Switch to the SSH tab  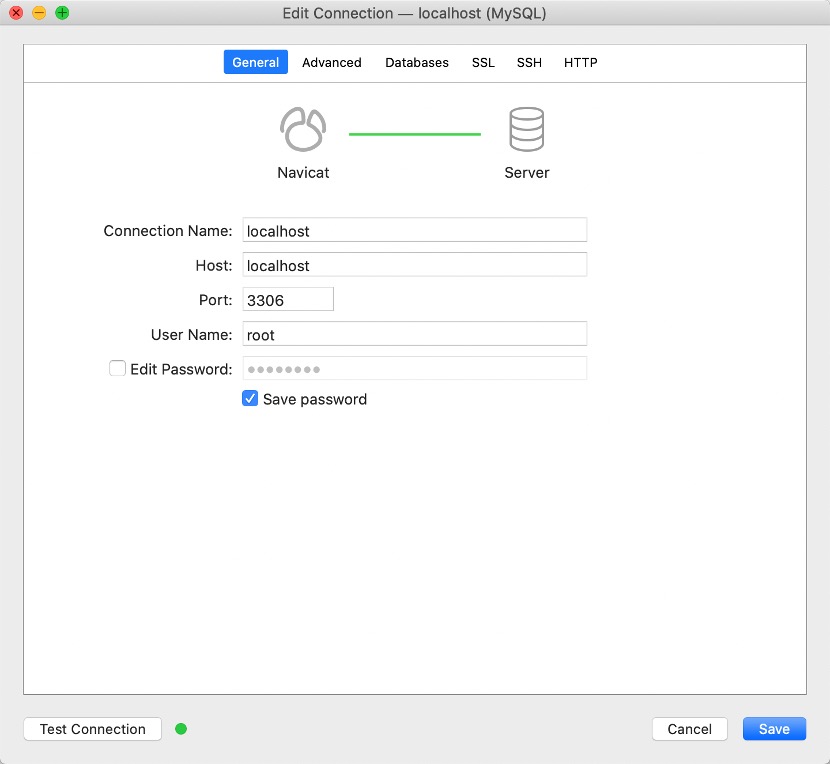pos(529,62)
